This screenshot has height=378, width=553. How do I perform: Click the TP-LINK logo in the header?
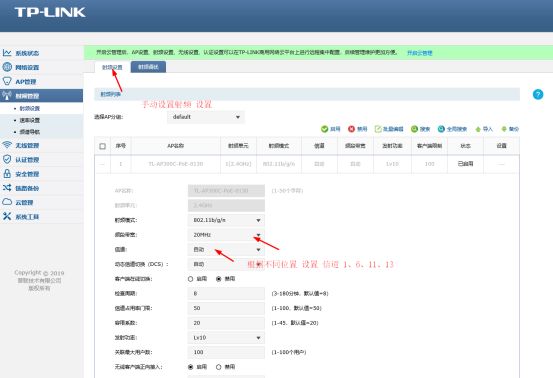(x=50, y=12)
